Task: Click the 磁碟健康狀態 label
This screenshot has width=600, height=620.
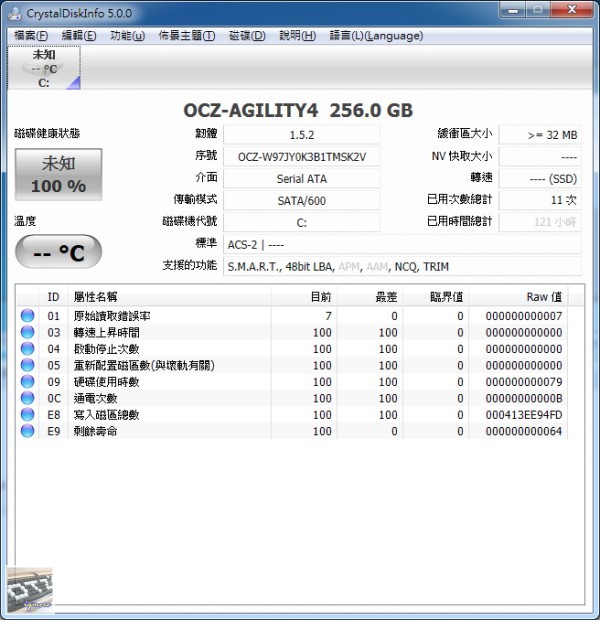Action: click(47, 133)
